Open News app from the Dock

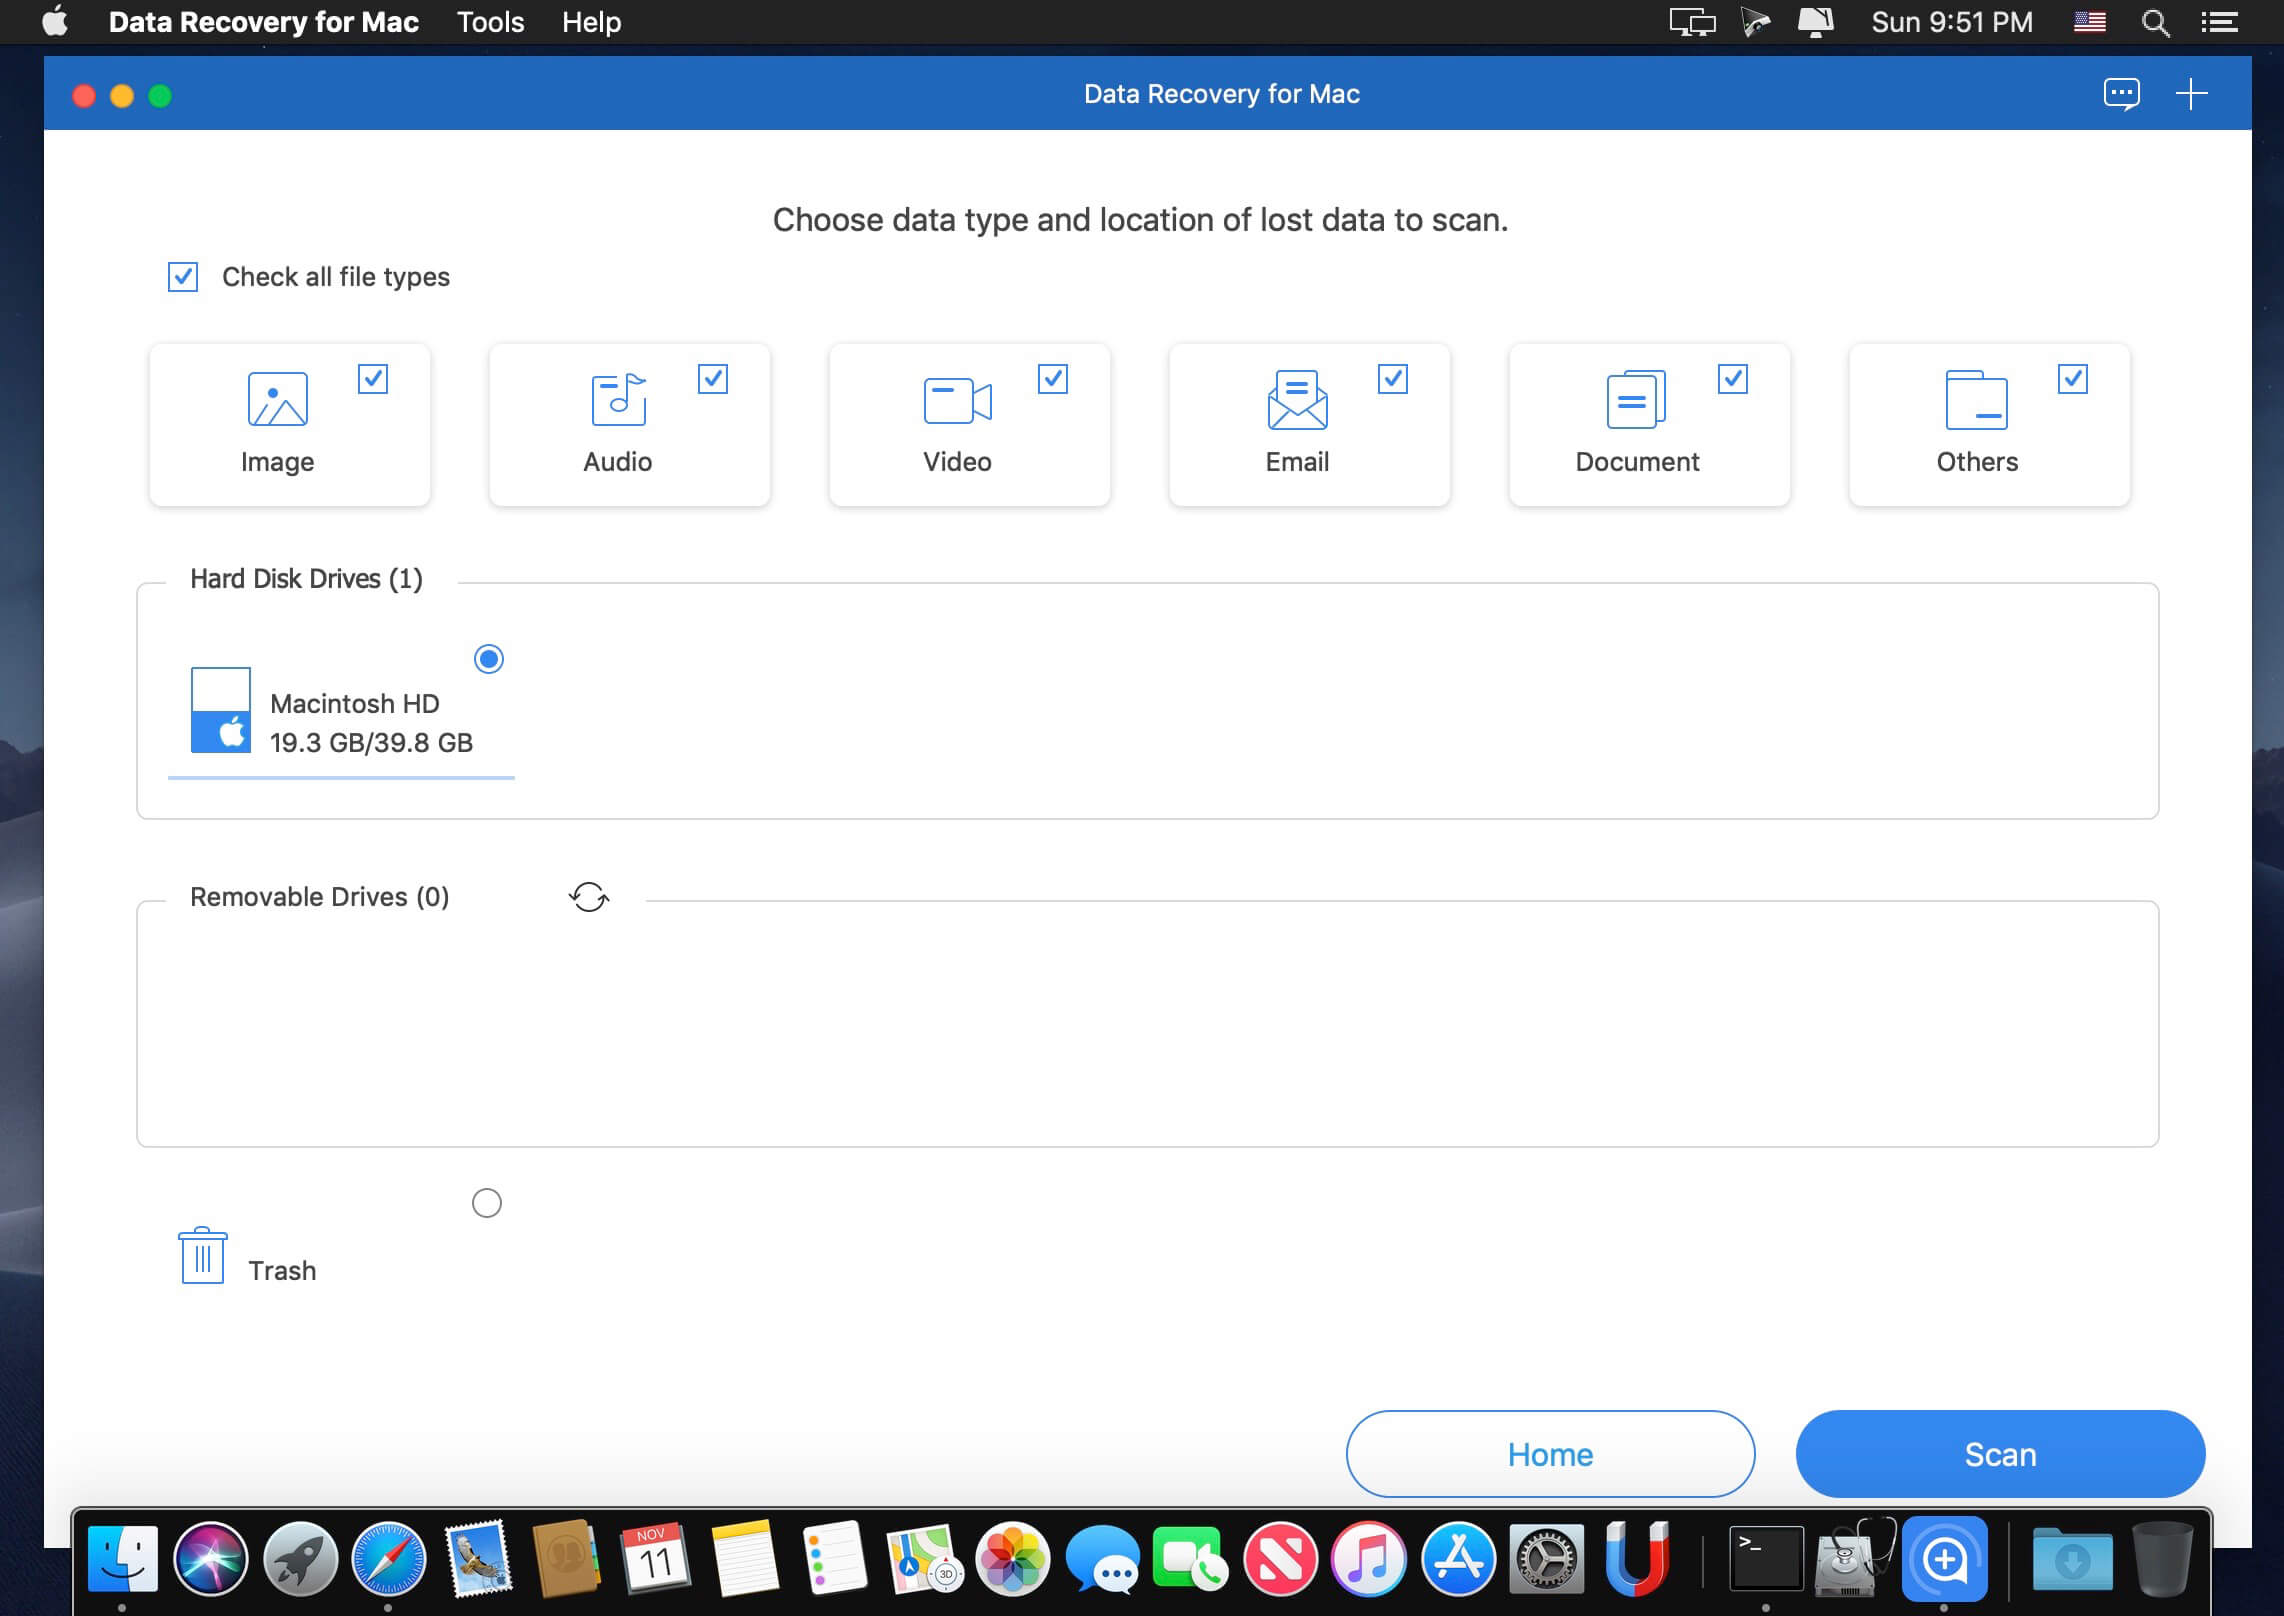pos(1280,1558)
